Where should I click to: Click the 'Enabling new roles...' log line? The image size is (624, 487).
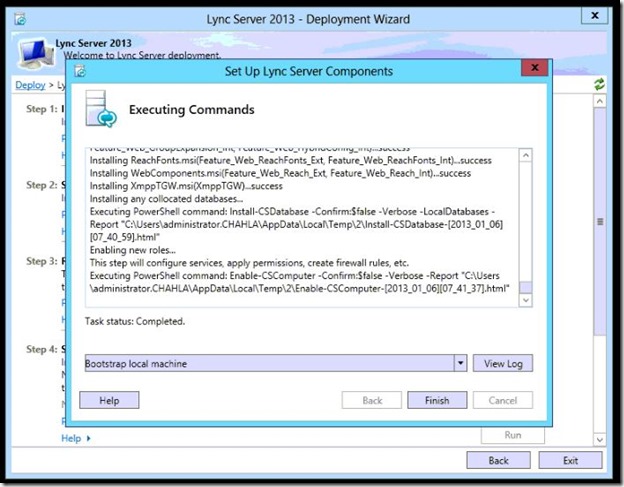click(133, 250)
